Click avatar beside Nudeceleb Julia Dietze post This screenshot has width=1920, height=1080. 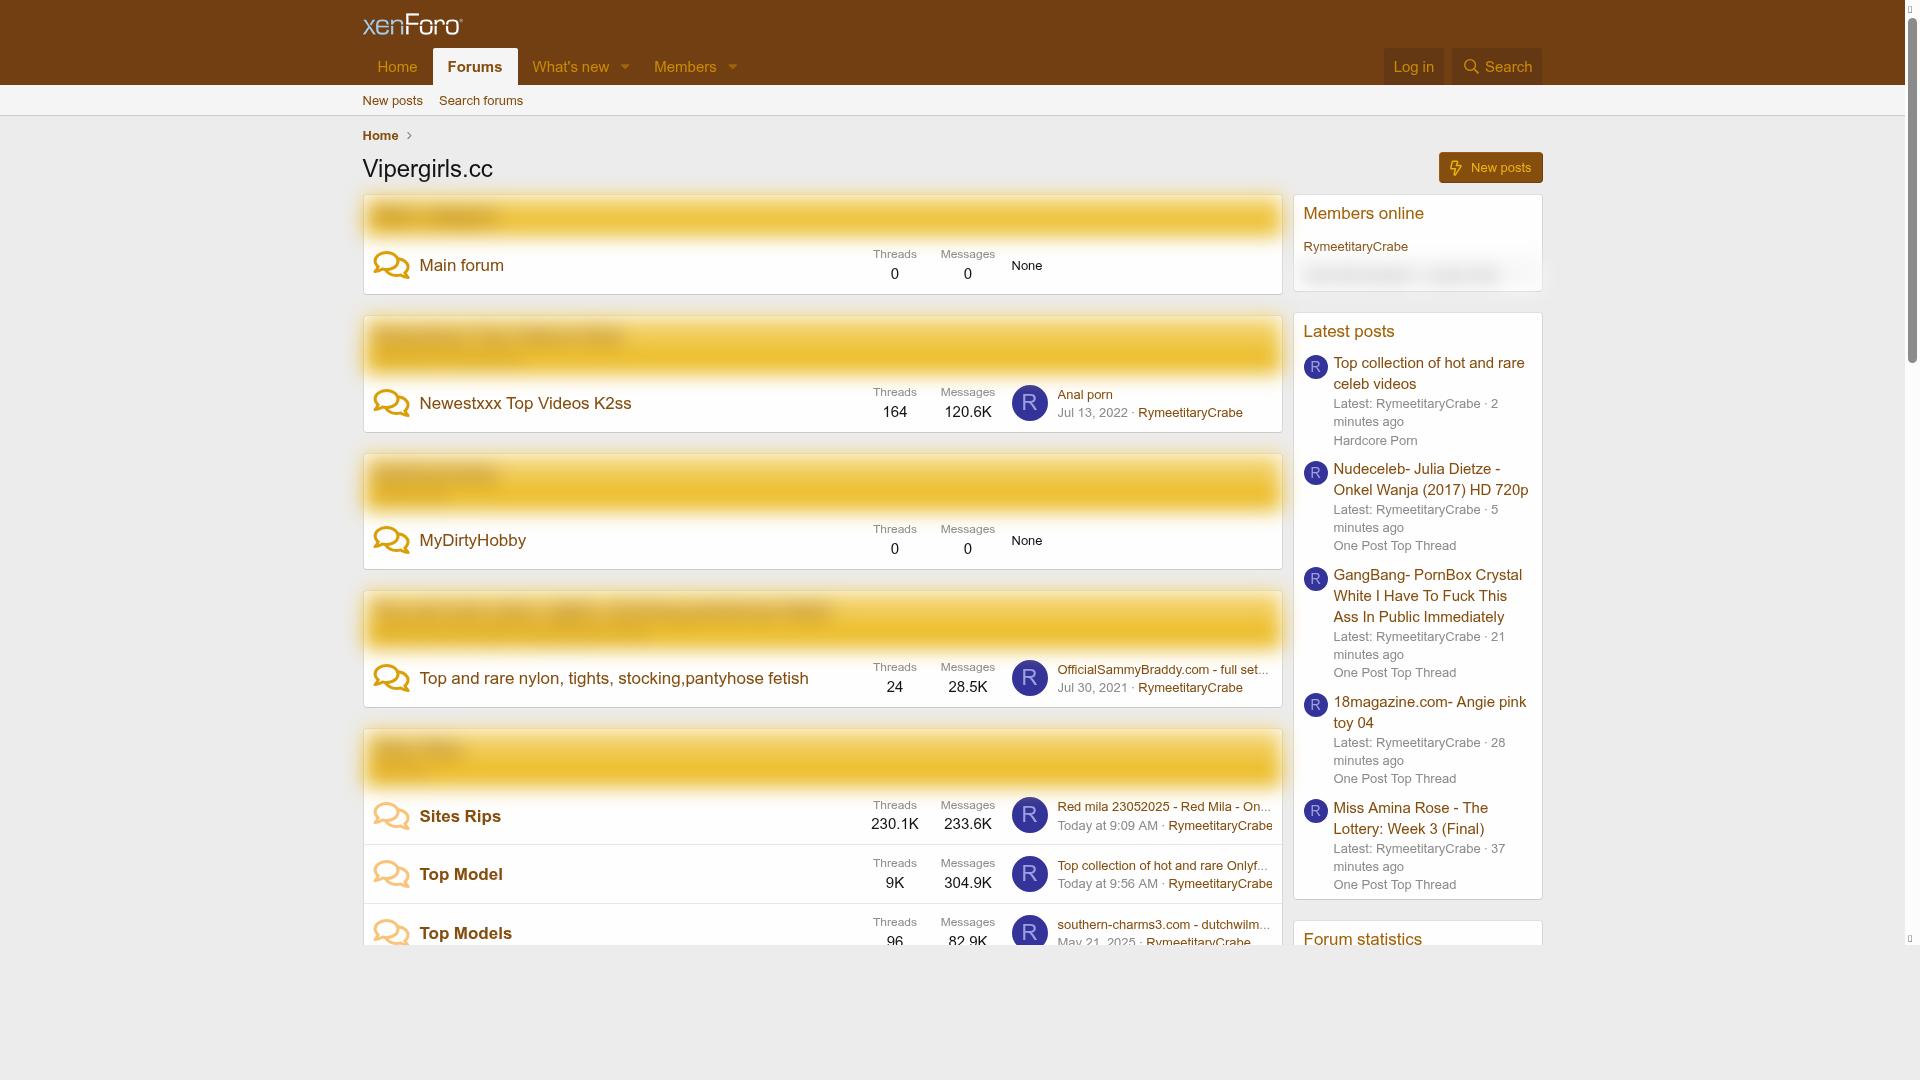point(1315,473)
